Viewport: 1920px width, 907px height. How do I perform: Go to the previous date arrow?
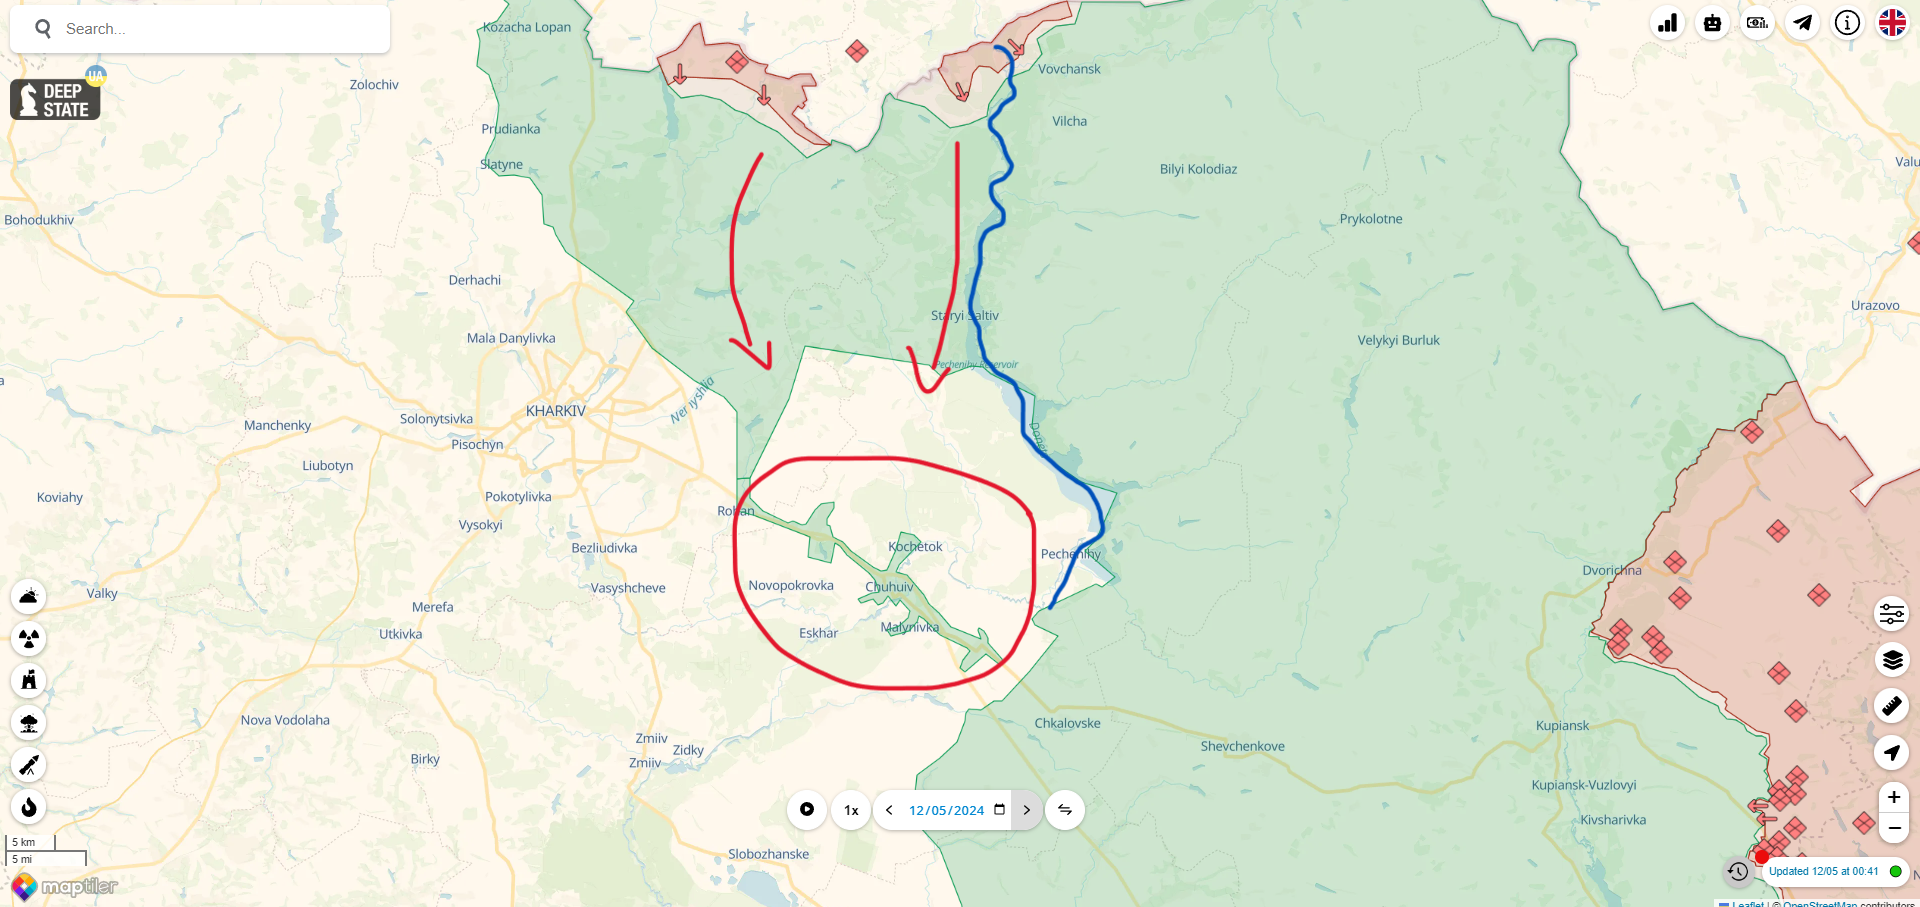pos(889,810)
